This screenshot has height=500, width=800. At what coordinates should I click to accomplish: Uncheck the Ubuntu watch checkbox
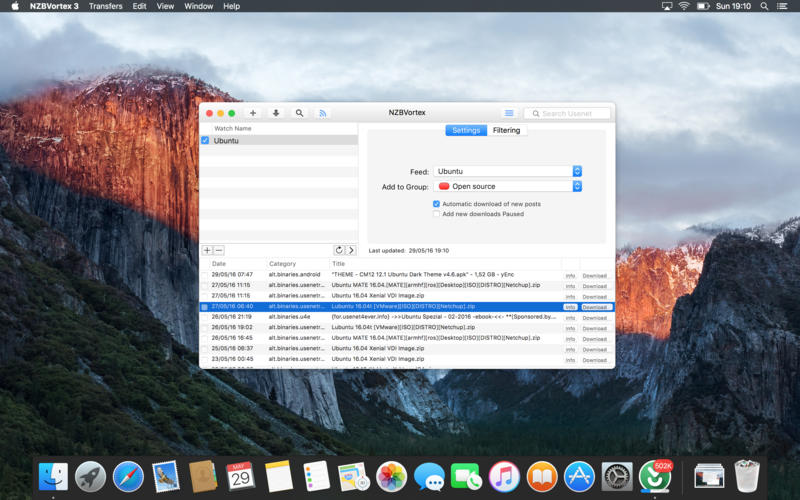[x=206, y=141]
